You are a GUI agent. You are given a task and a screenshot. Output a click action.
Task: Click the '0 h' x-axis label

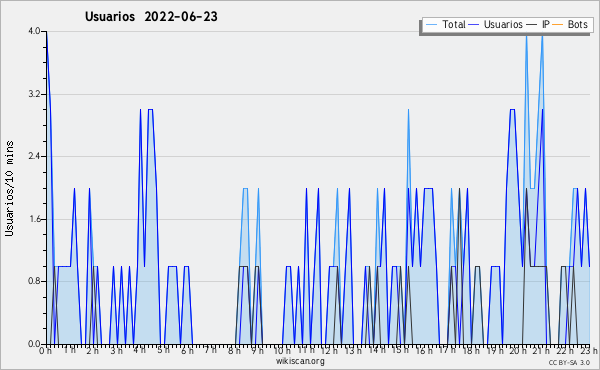45,350
